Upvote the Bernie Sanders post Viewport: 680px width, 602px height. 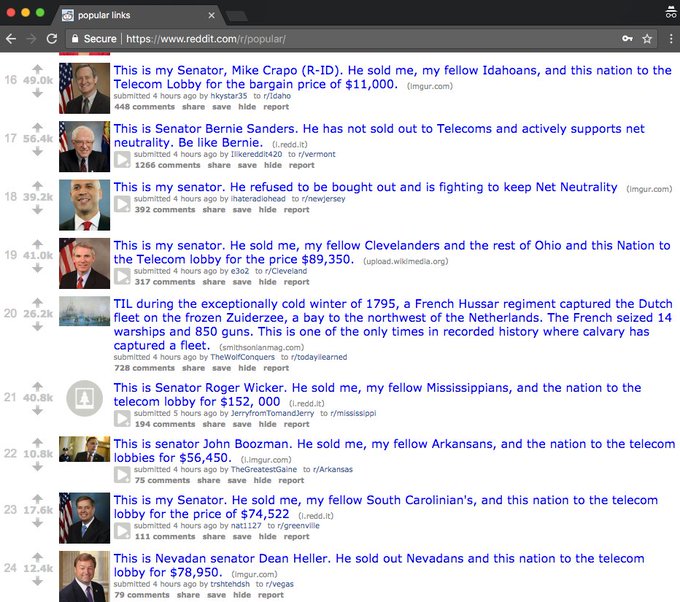pyautogui.click(x=38, y=127)
